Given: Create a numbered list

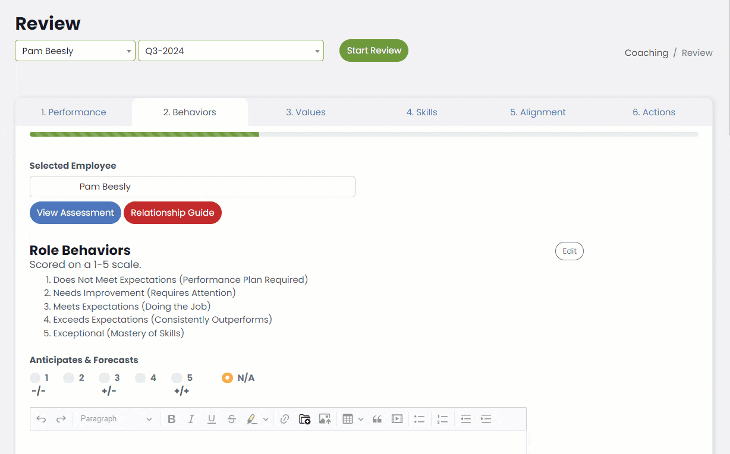Looking at the screenshot, I should pyautogui.click(x=443, y=419).
